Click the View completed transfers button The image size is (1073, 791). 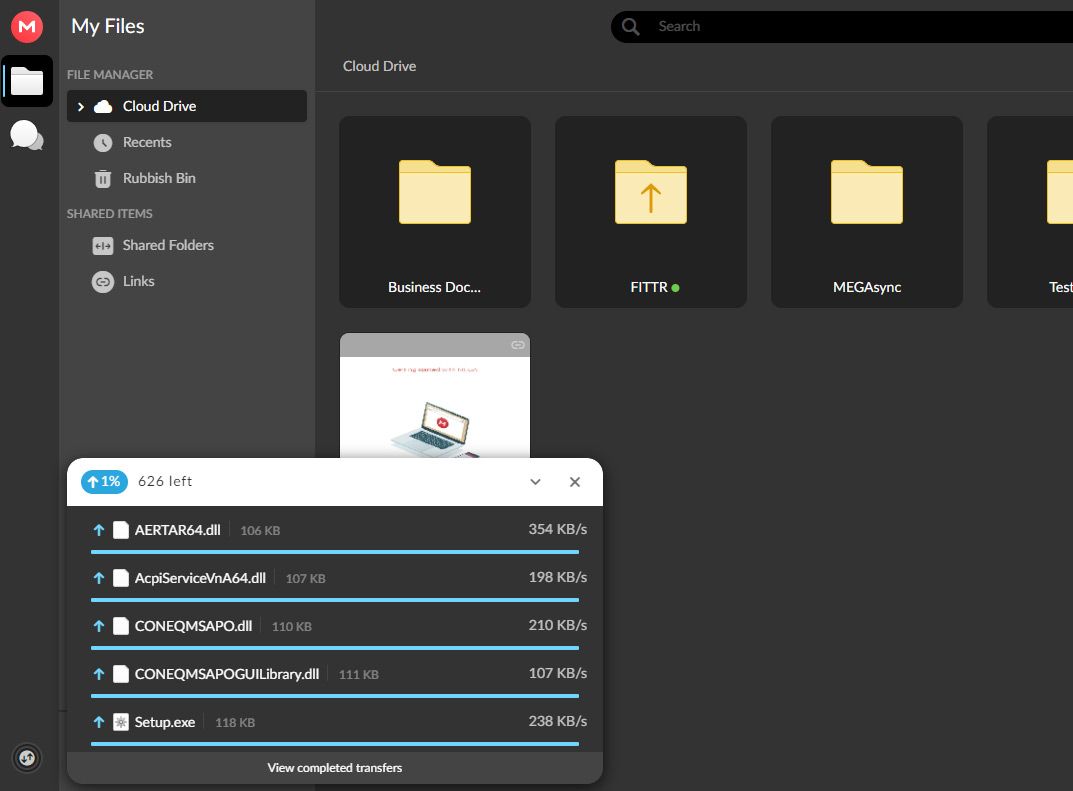(x=334, y=767)
